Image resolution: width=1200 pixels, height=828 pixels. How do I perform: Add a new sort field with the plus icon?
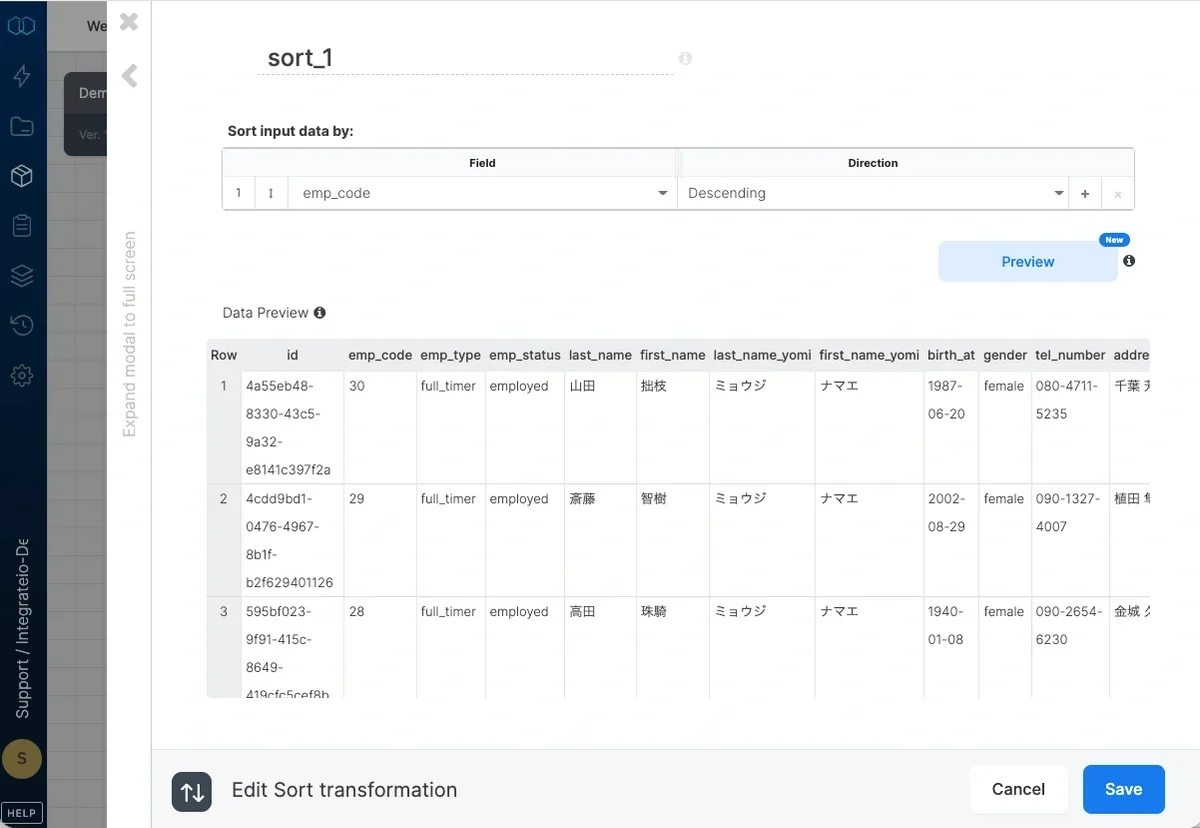1085,194
